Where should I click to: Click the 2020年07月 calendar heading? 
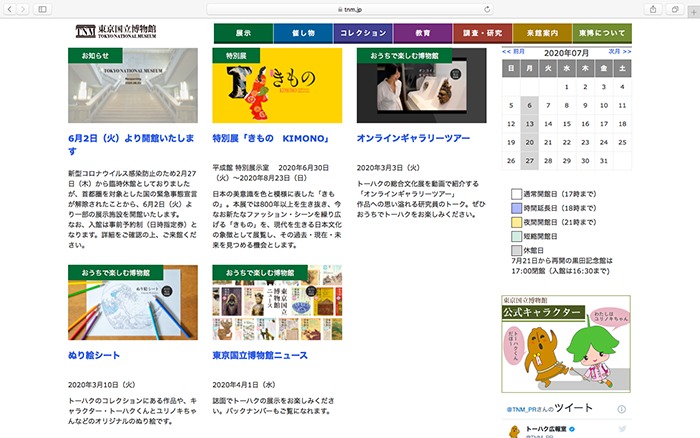click(x=566, y=53)
